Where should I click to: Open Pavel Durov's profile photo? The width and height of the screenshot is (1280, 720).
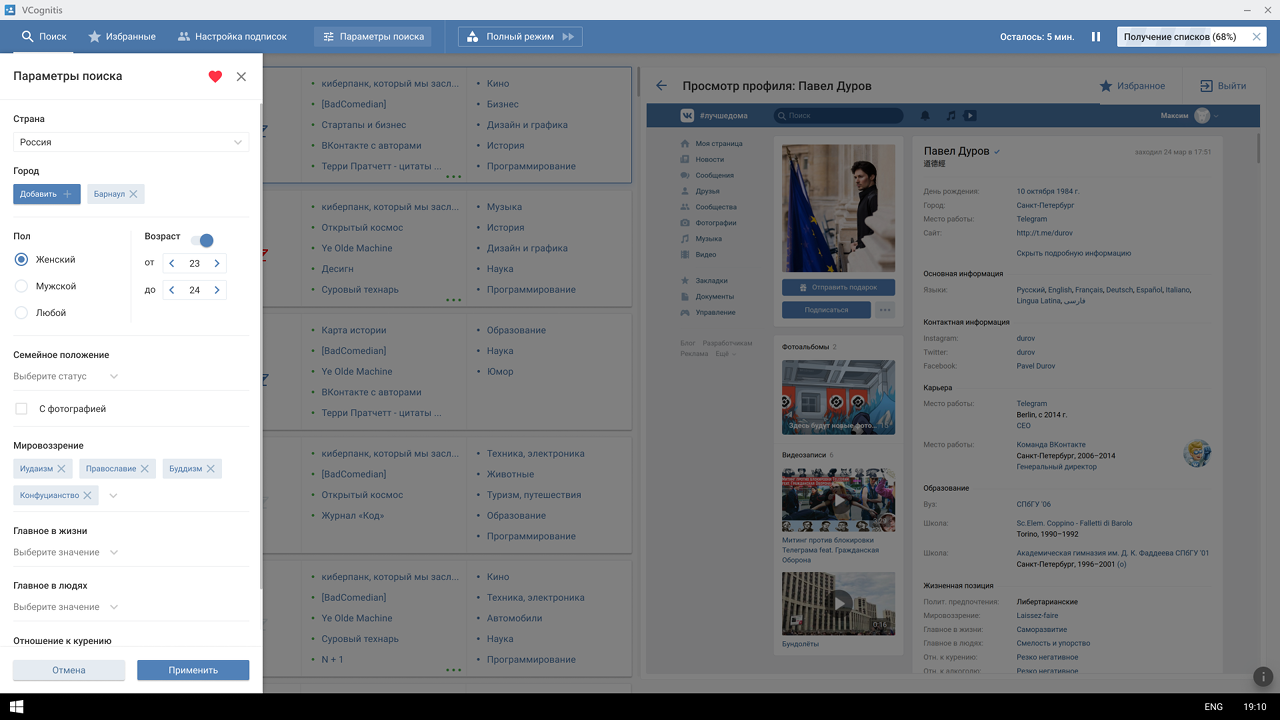[x=838, y=208]
